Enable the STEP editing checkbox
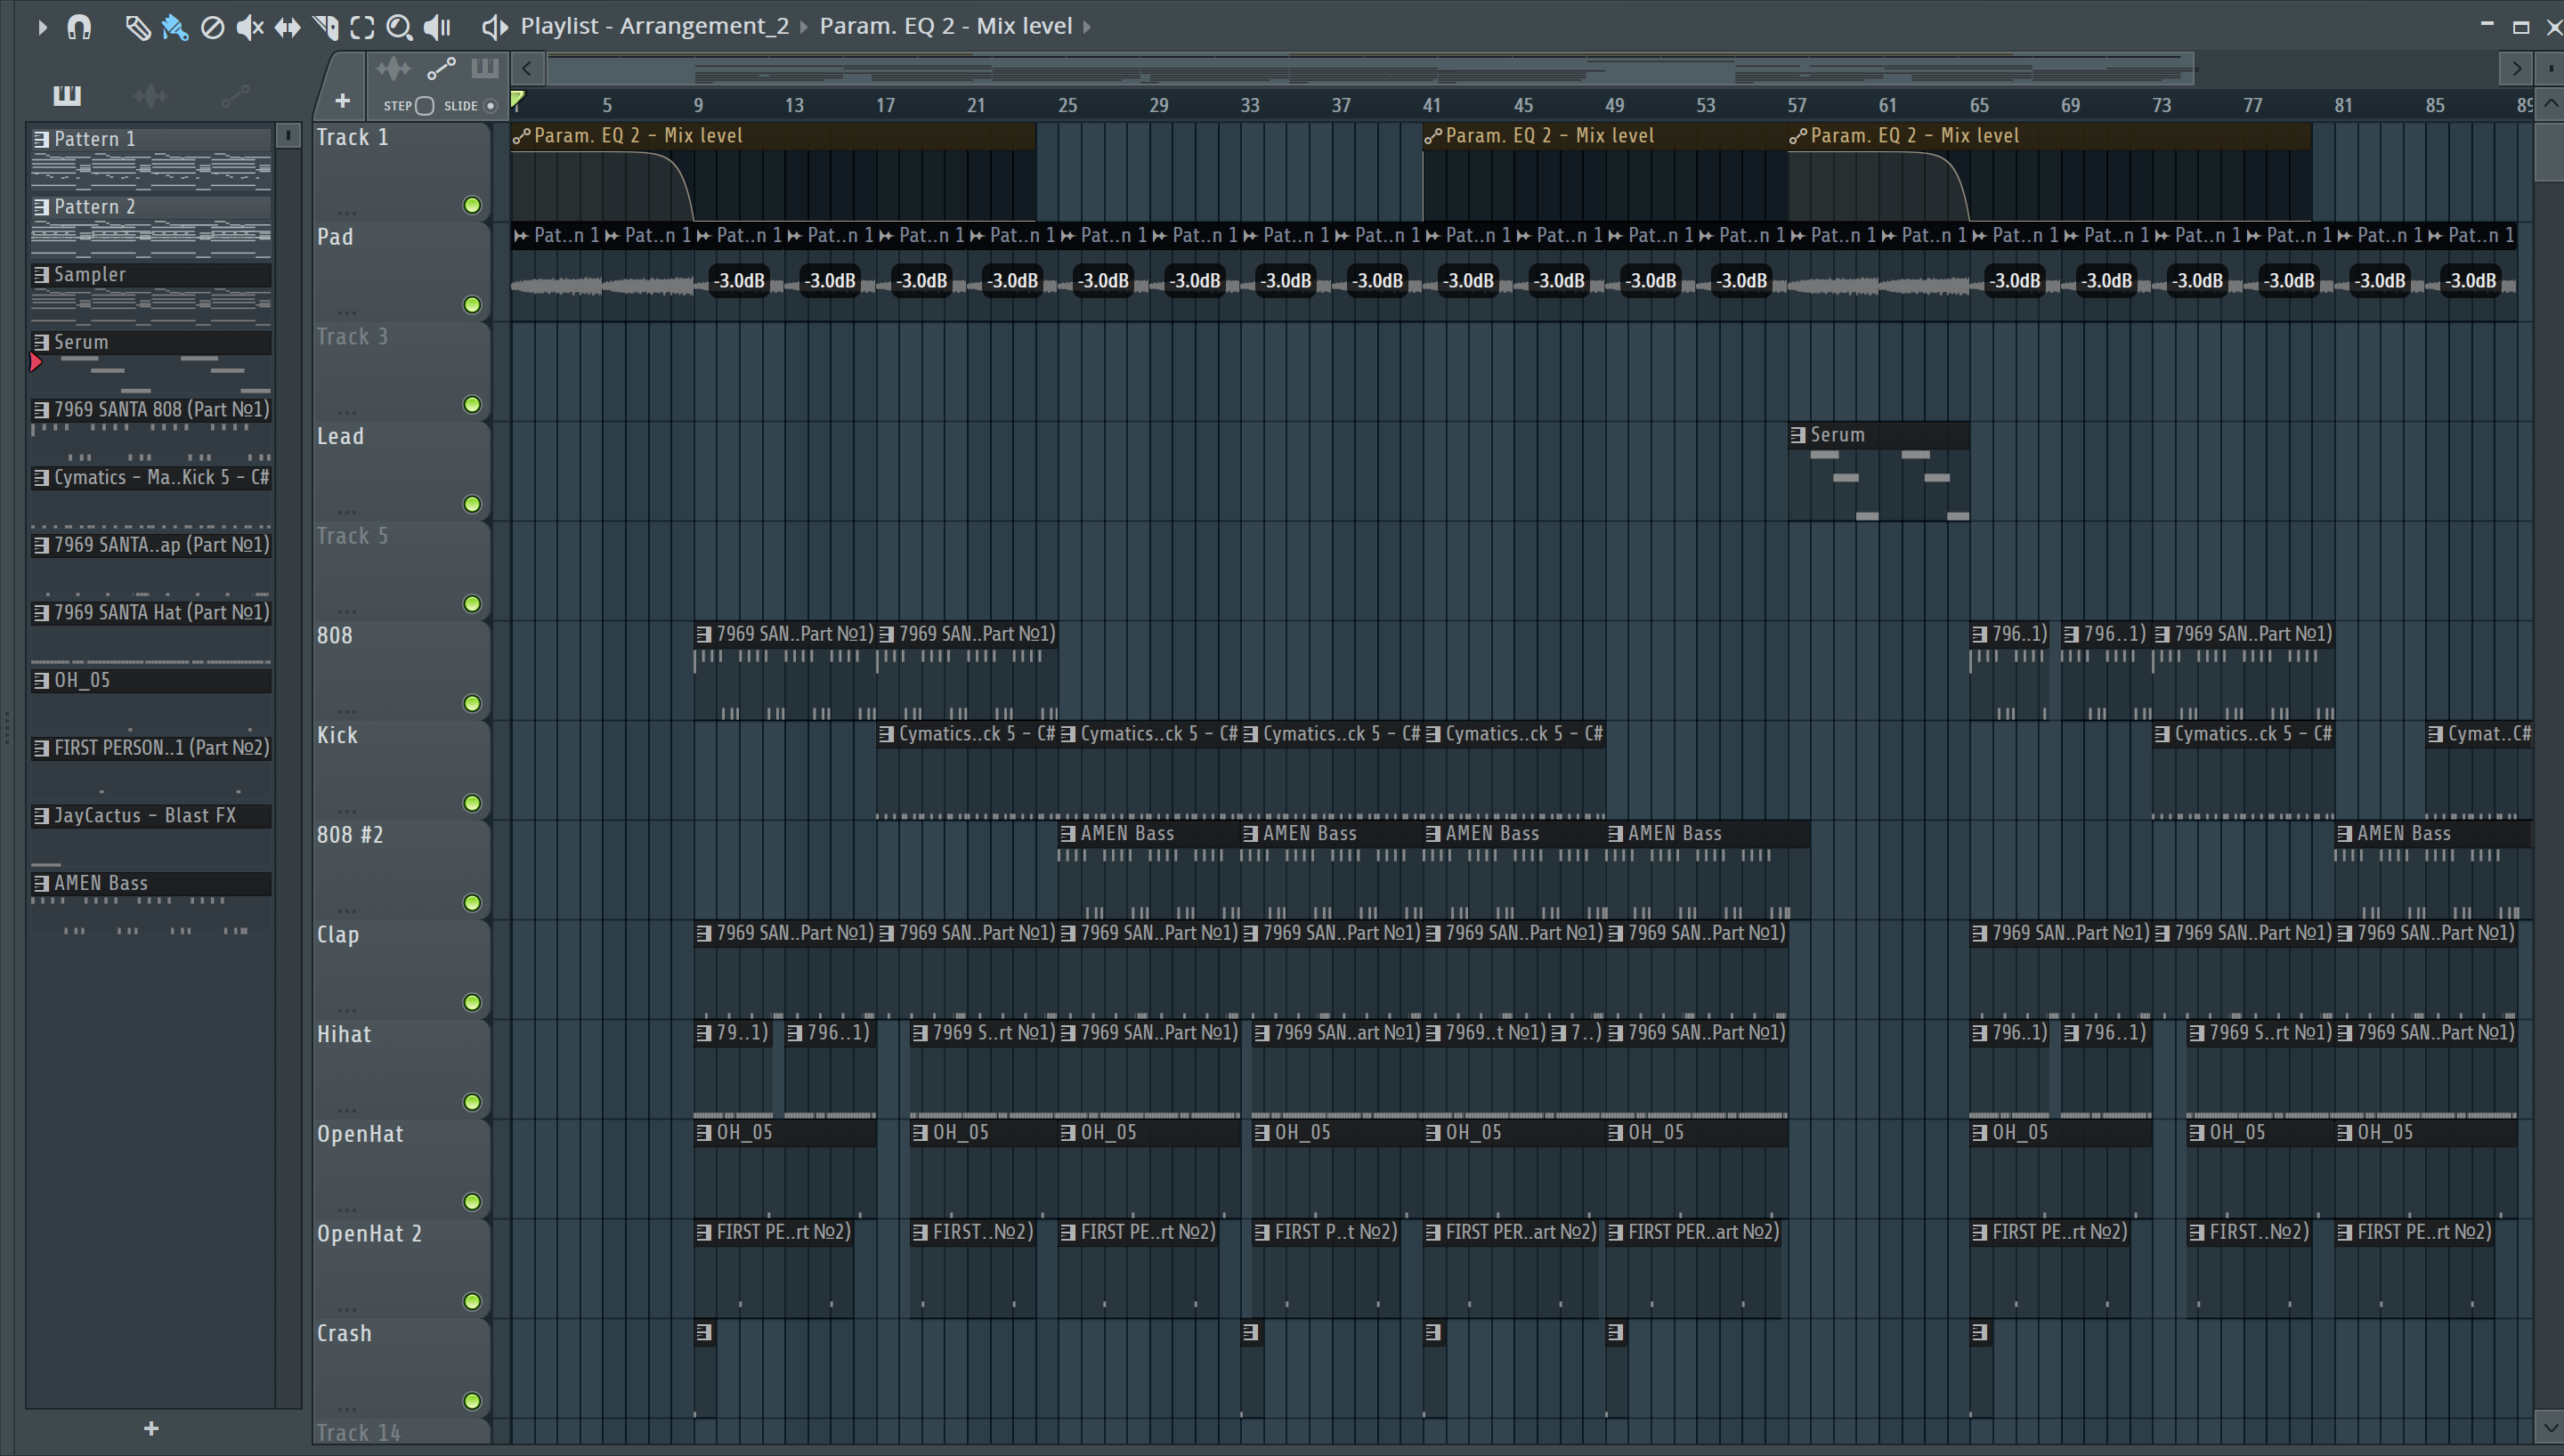Image resolution: width=2564 pixels, height=1456 pixels. tap(424, 106)
